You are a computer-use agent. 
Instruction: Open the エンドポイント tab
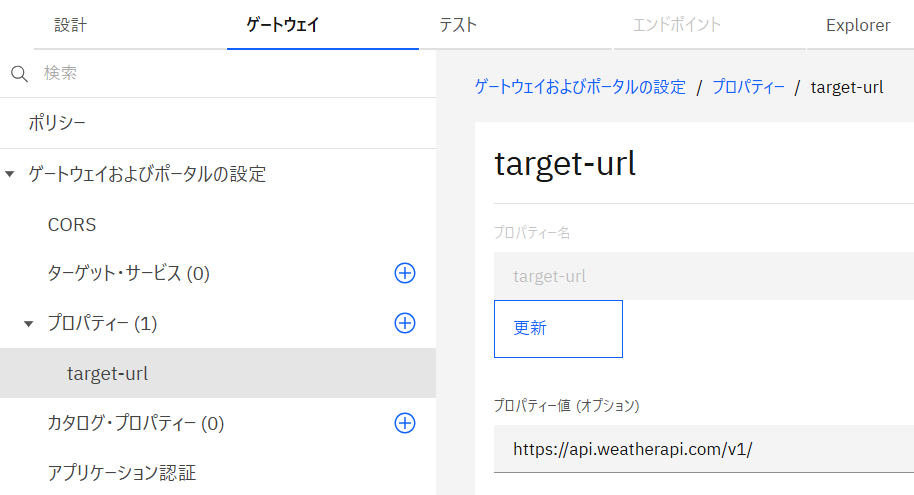coord(709,25)
